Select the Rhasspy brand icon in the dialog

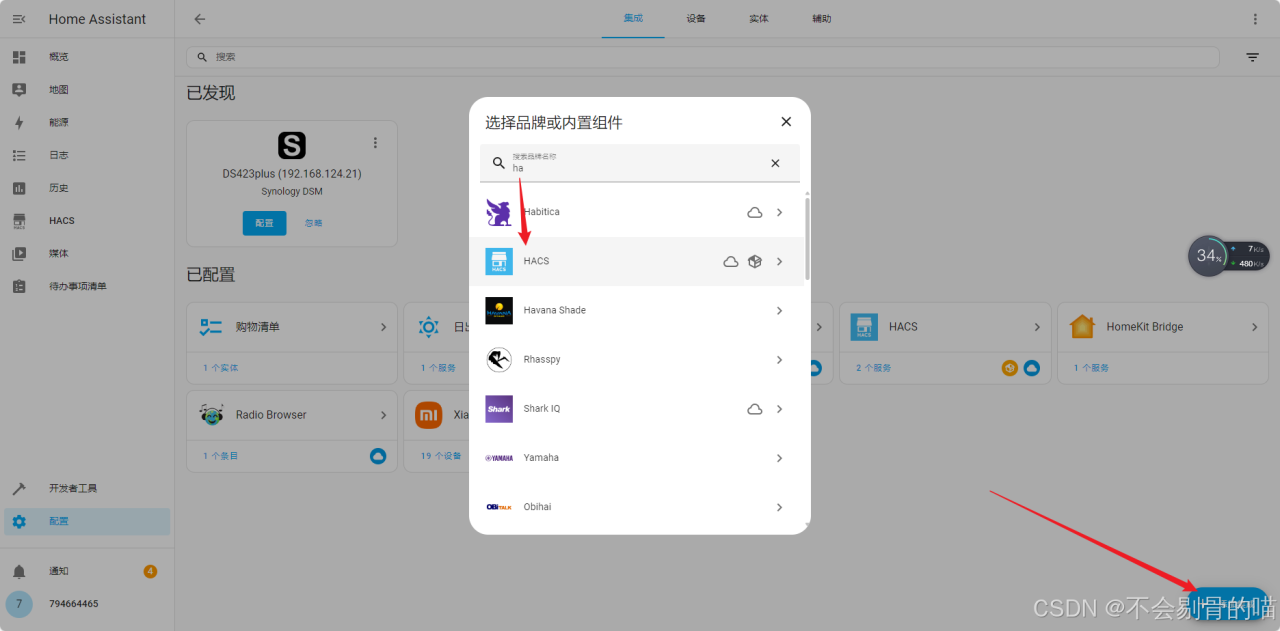pyautogui.click(x=498, y=359)
